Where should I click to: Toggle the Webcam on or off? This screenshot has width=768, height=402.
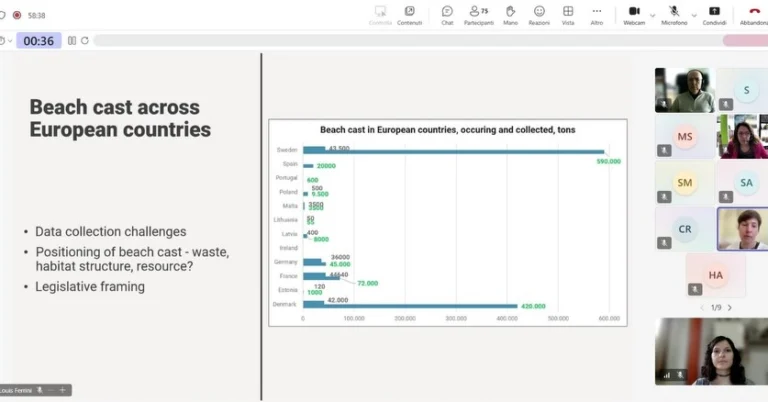click(x=634, y=14)
